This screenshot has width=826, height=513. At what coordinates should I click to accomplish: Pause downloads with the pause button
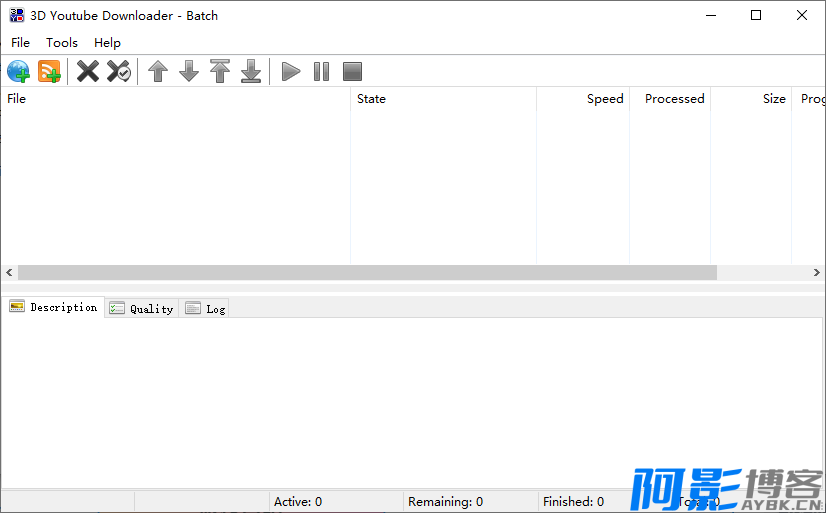(x=321, y=71)
